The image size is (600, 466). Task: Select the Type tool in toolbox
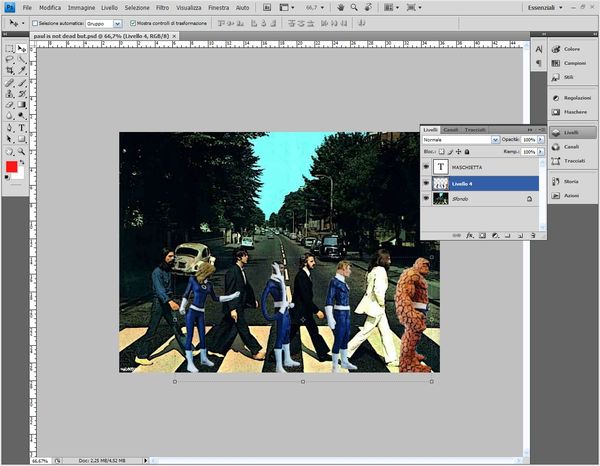point(21,128)
